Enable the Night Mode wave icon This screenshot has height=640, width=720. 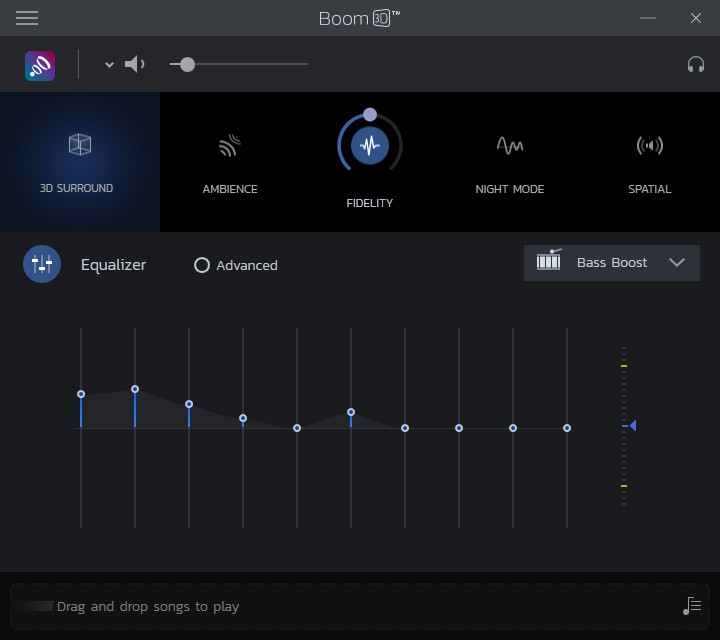coord(510,145)
